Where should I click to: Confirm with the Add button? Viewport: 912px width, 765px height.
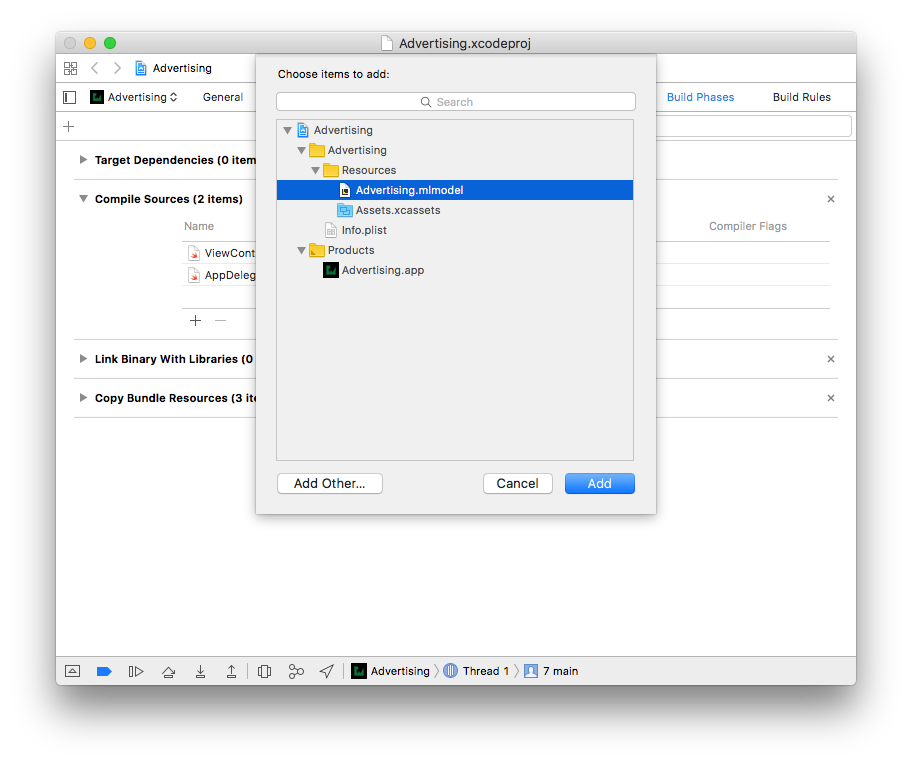click(600, 483)
